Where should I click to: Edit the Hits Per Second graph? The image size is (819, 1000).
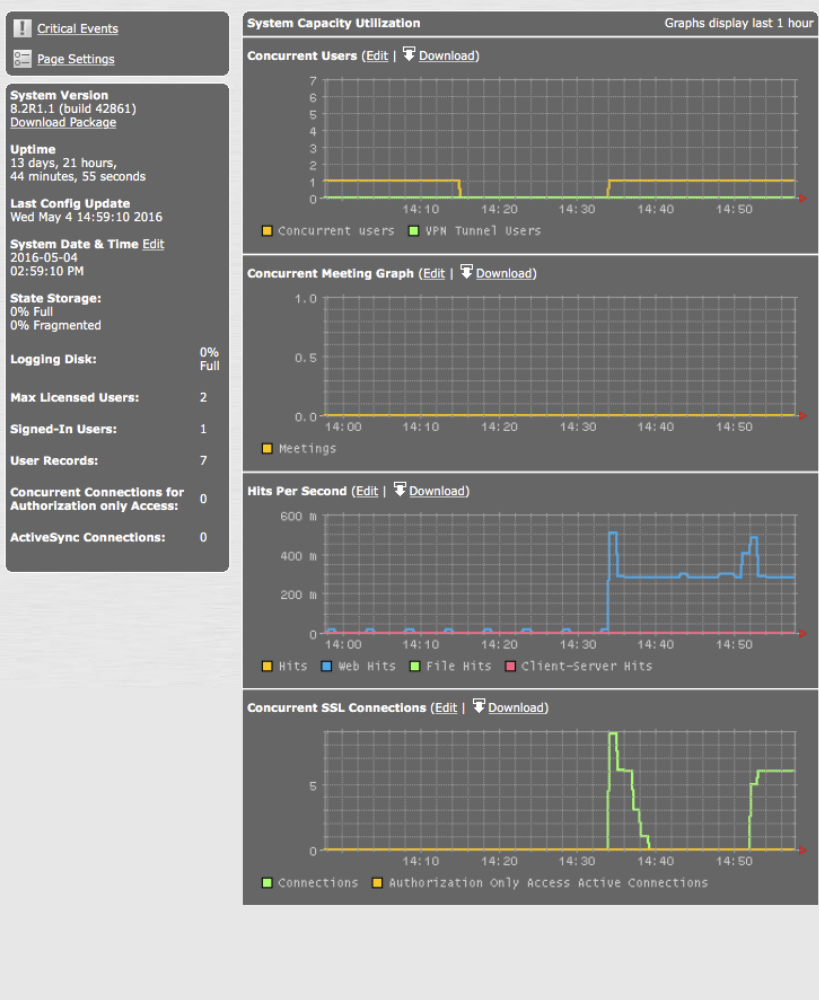[x=367, y=491]
